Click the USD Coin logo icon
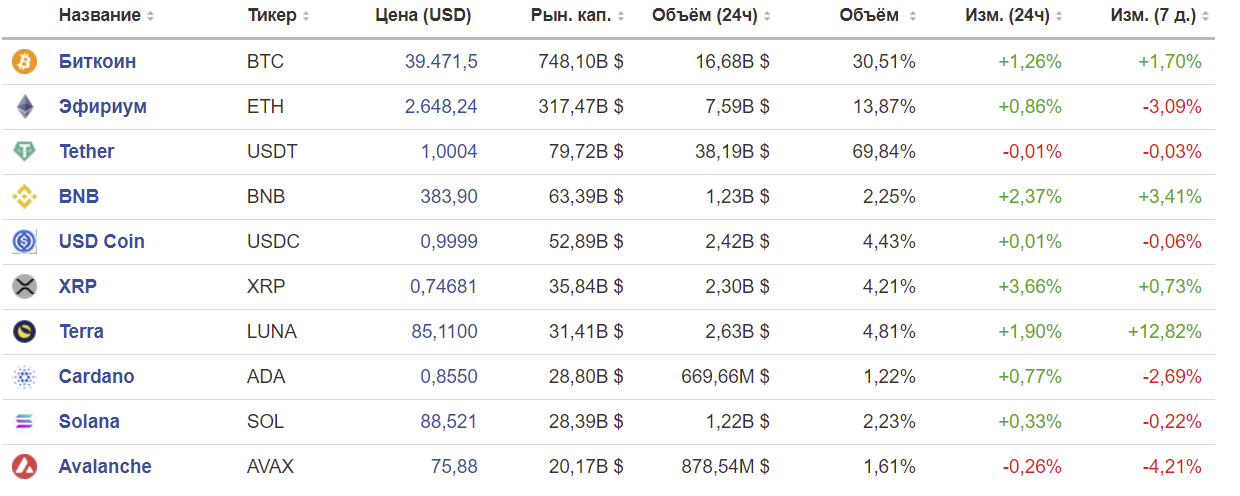This screenshot has width=1240, height=496. click(x=24, y=242)
